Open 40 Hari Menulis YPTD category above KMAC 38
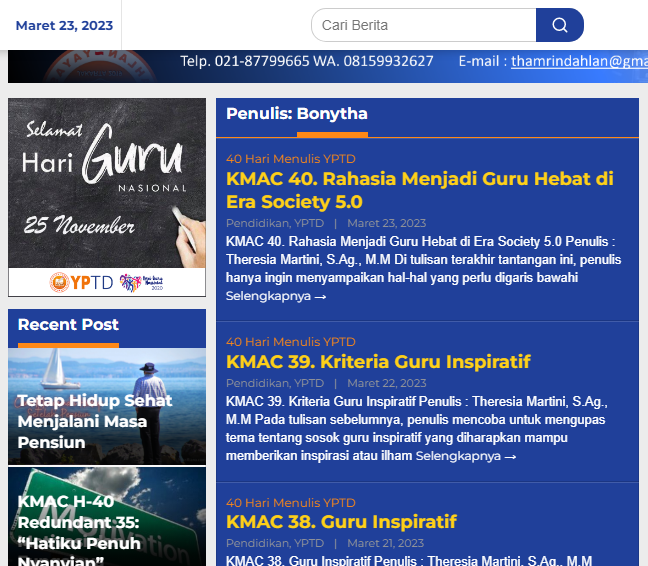 pos(290,503)
